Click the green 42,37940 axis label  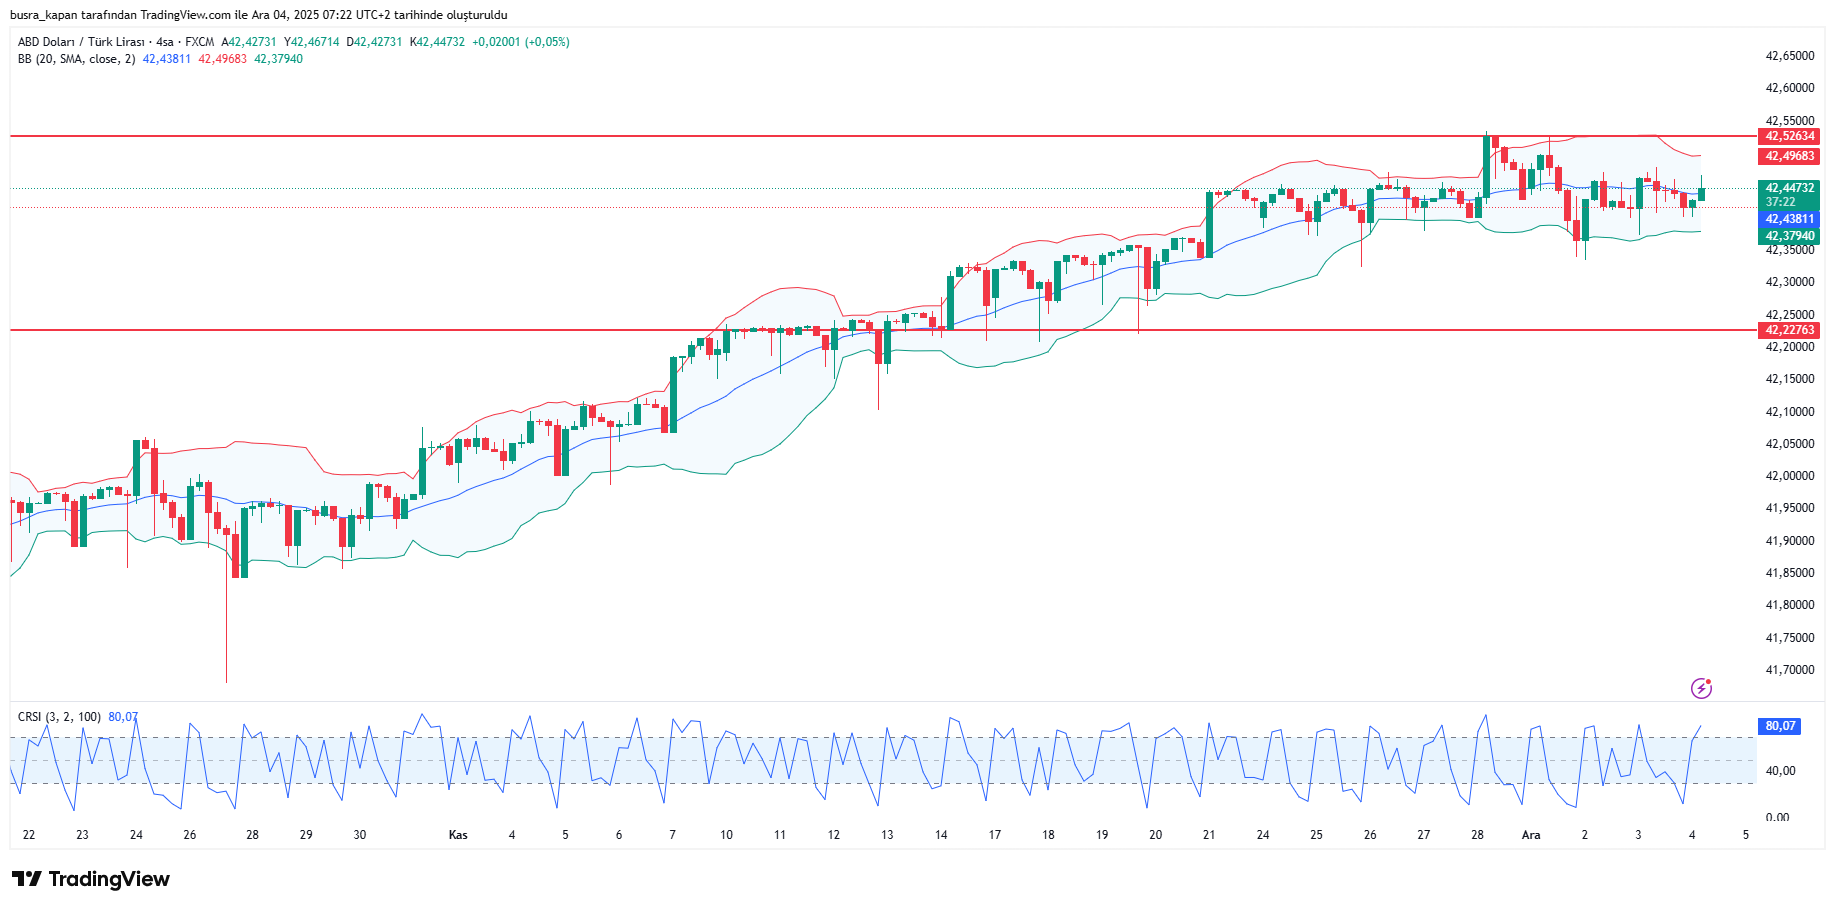[1788, 237]
